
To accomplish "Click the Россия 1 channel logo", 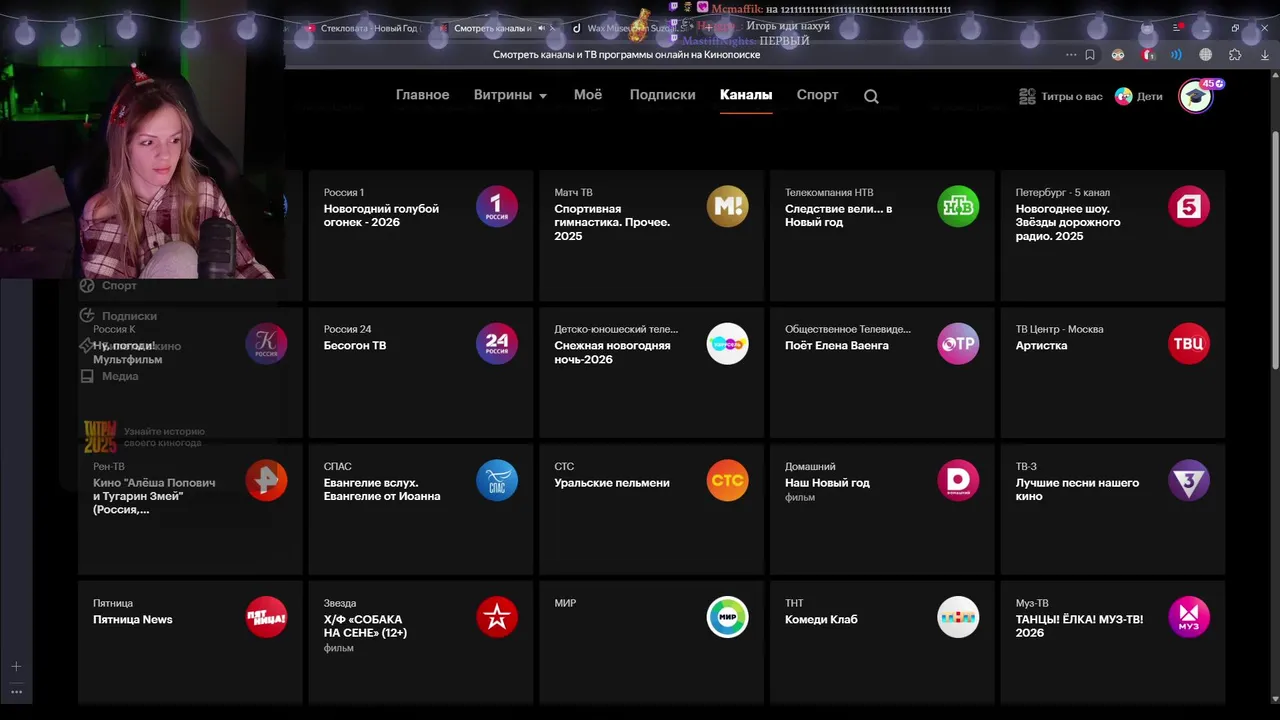I will coord(497,206).
